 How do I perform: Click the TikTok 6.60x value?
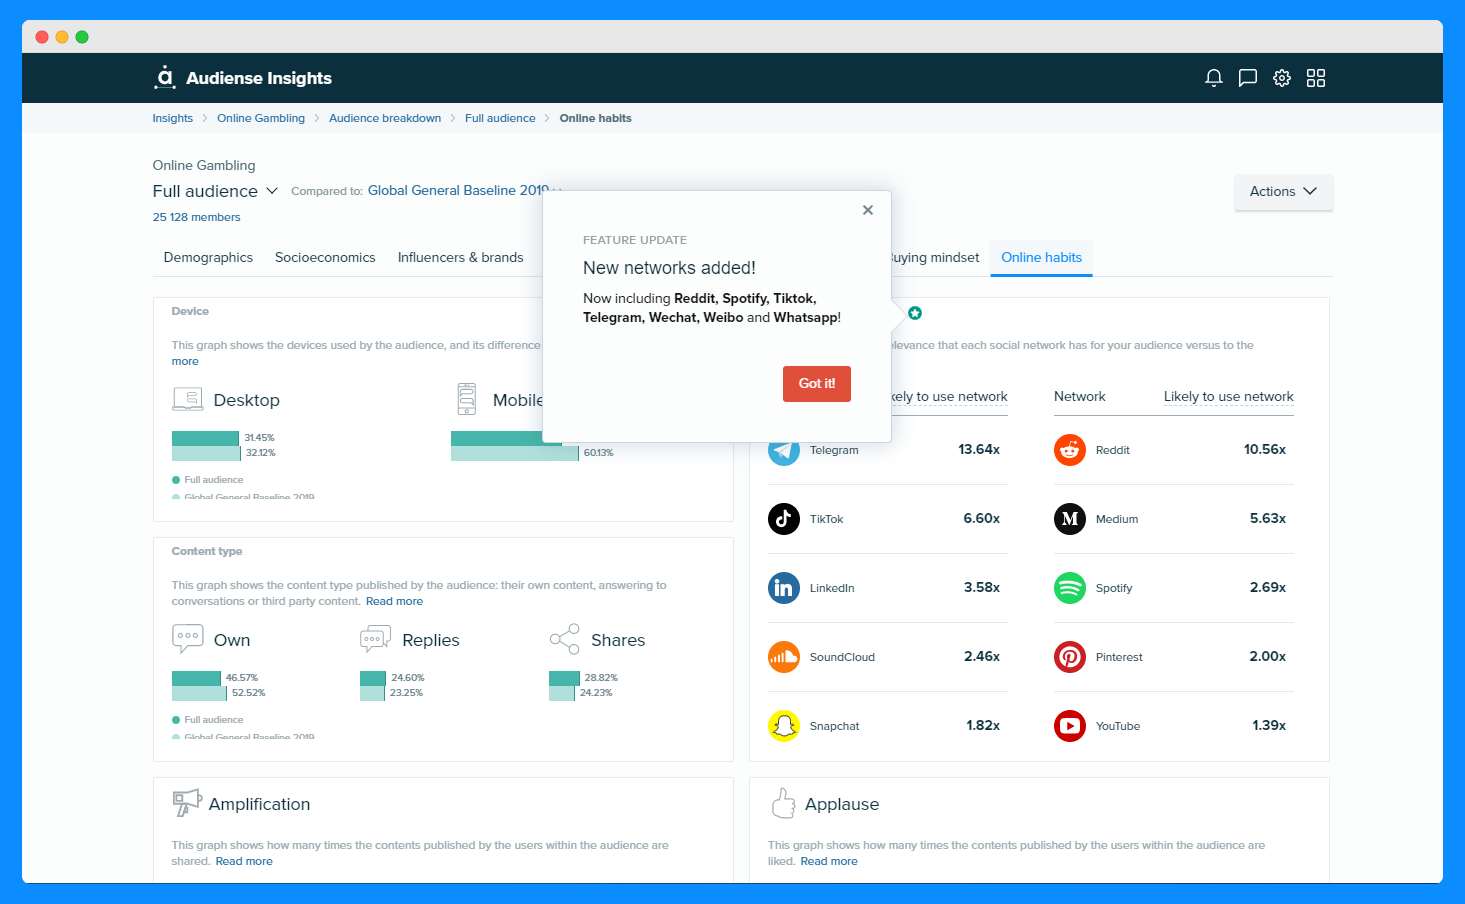click(x=982, y=518)
